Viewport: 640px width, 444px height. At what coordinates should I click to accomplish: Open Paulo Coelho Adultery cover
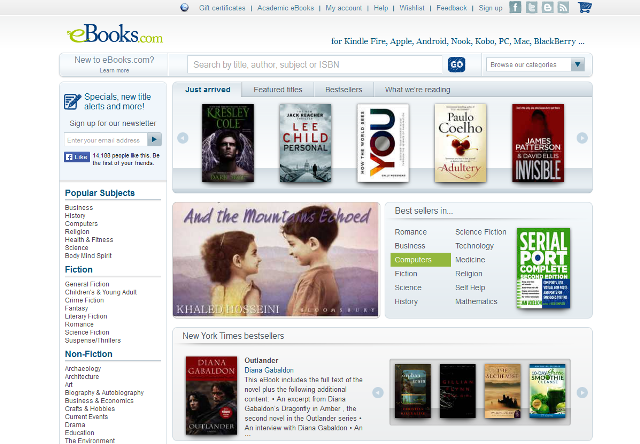click(460, 143)
